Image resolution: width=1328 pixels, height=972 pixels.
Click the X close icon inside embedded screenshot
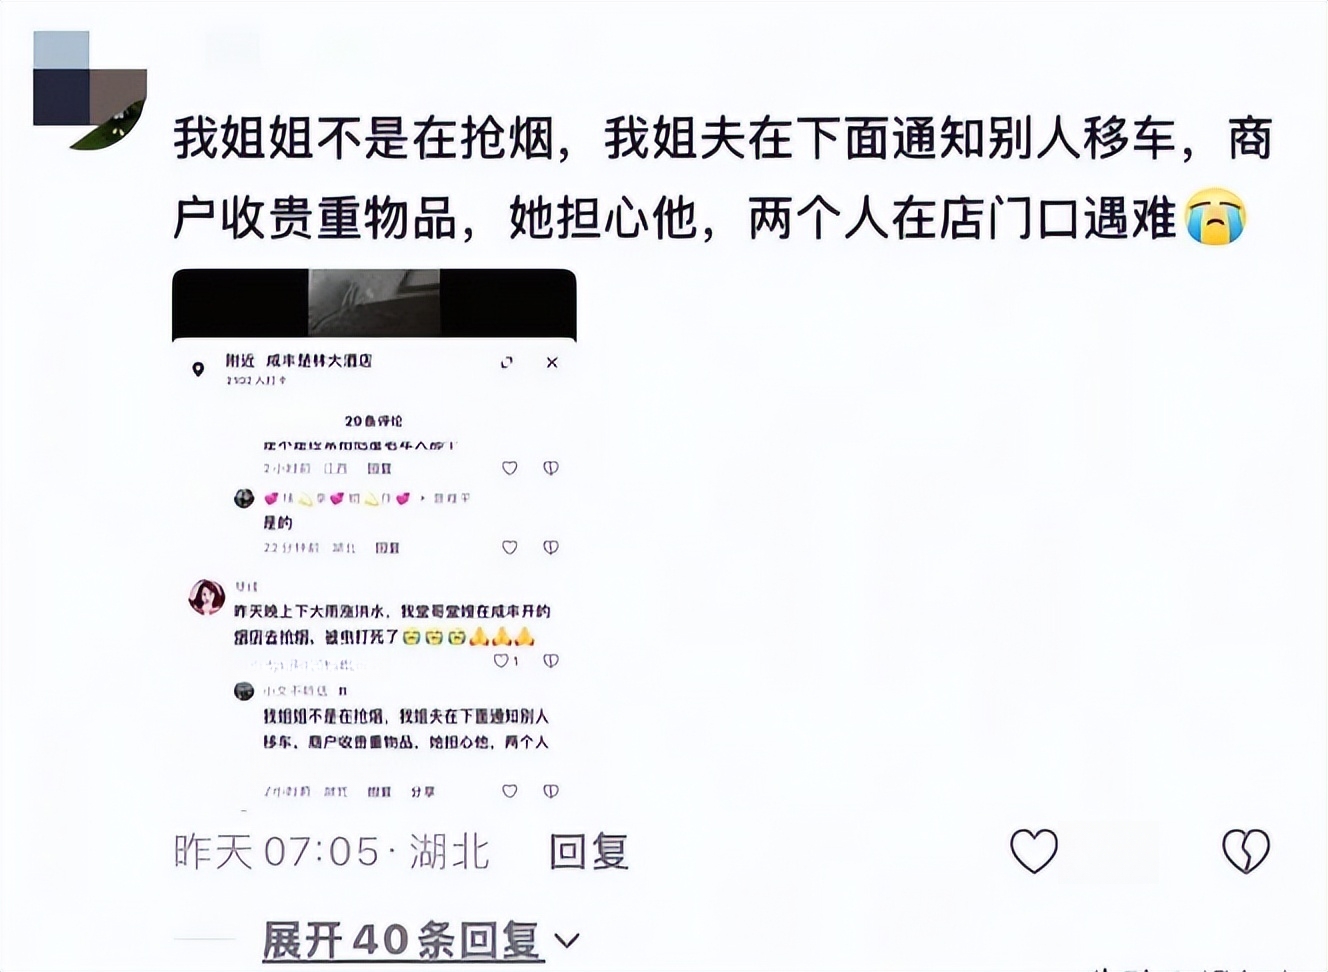click(x=552, y=362)
